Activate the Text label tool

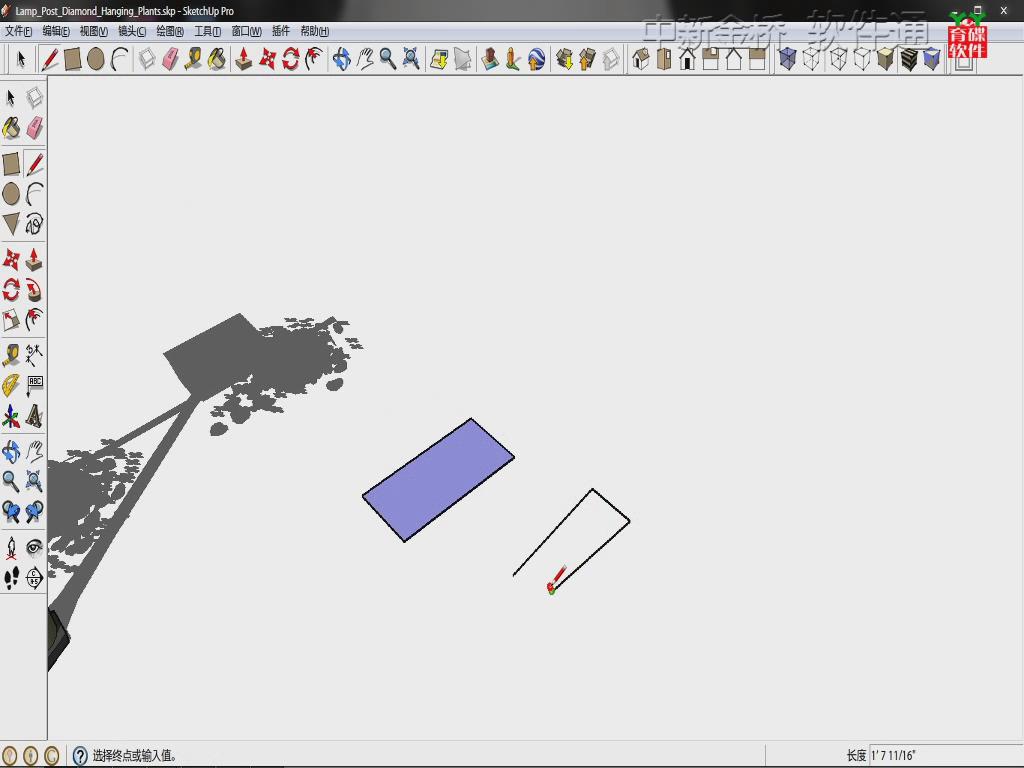click(35, 385)
